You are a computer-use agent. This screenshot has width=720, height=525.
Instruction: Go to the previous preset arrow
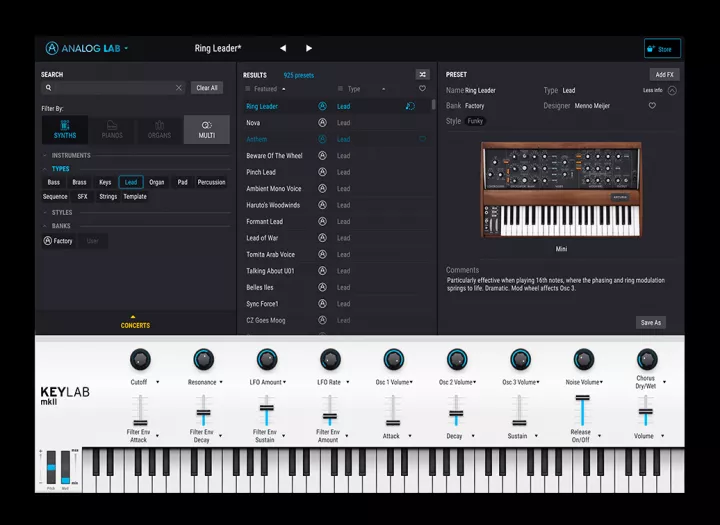click(x=283, y=48)
